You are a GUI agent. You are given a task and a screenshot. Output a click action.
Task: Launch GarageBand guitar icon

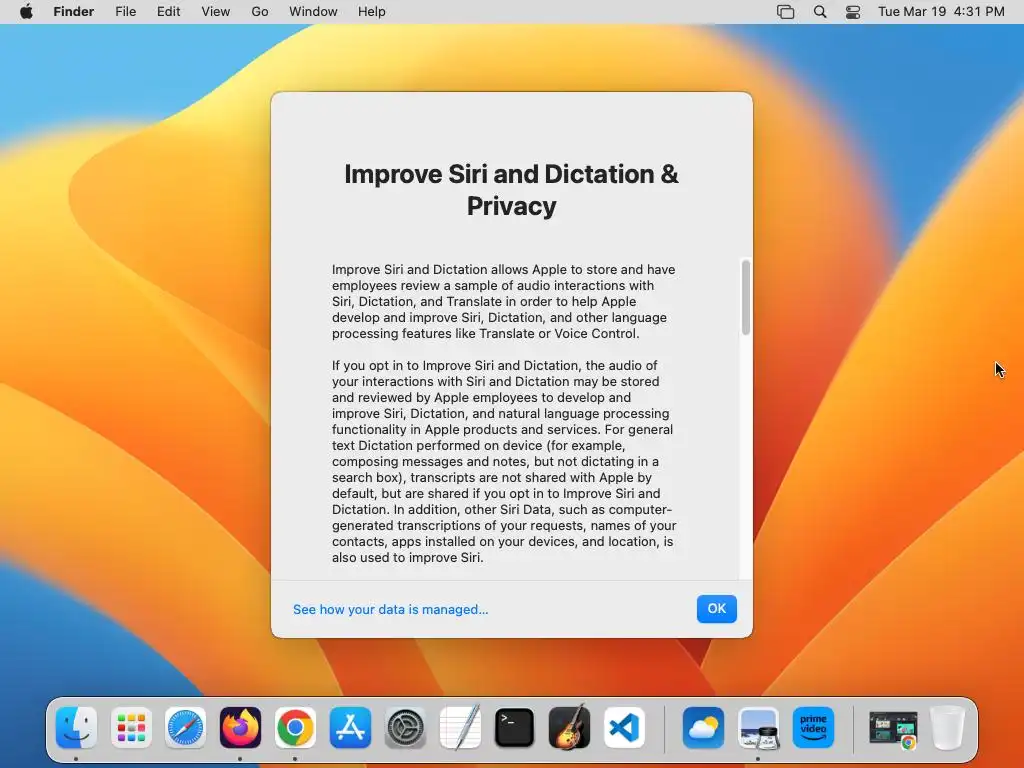[x=569, y=728]
